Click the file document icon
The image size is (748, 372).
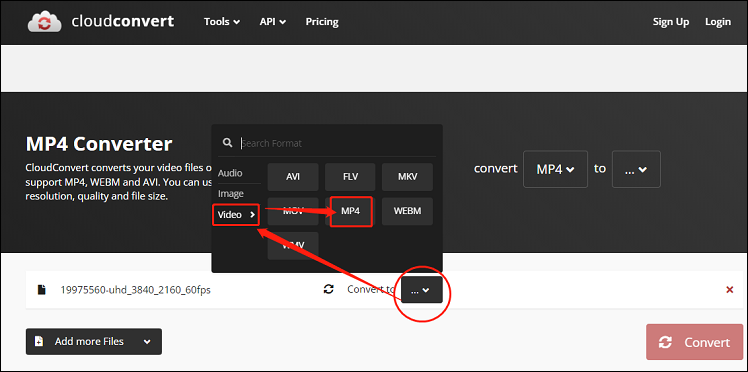42,289
